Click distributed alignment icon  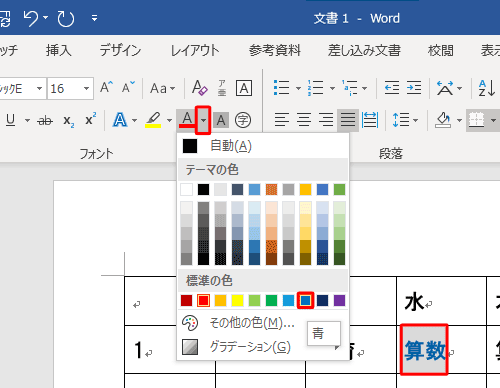(370, 120)
